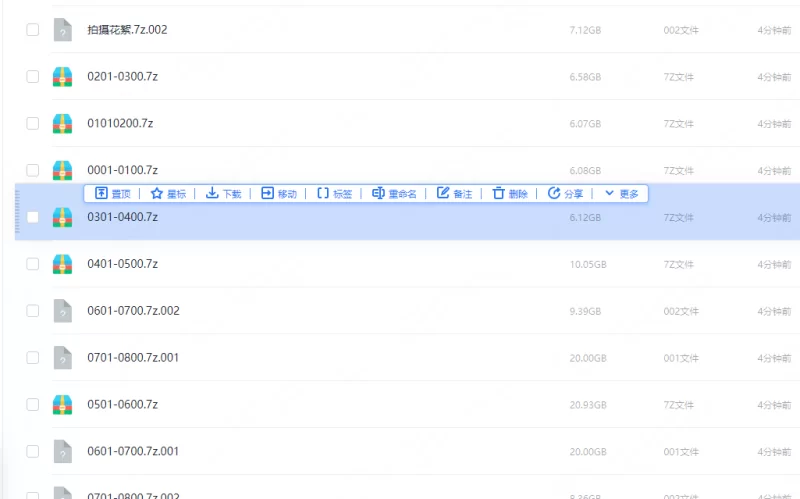Tick the checkbox for 01010200.7z
Image resolution: width=800 pixels, height=499 pixels.
(x=33, y=123)
